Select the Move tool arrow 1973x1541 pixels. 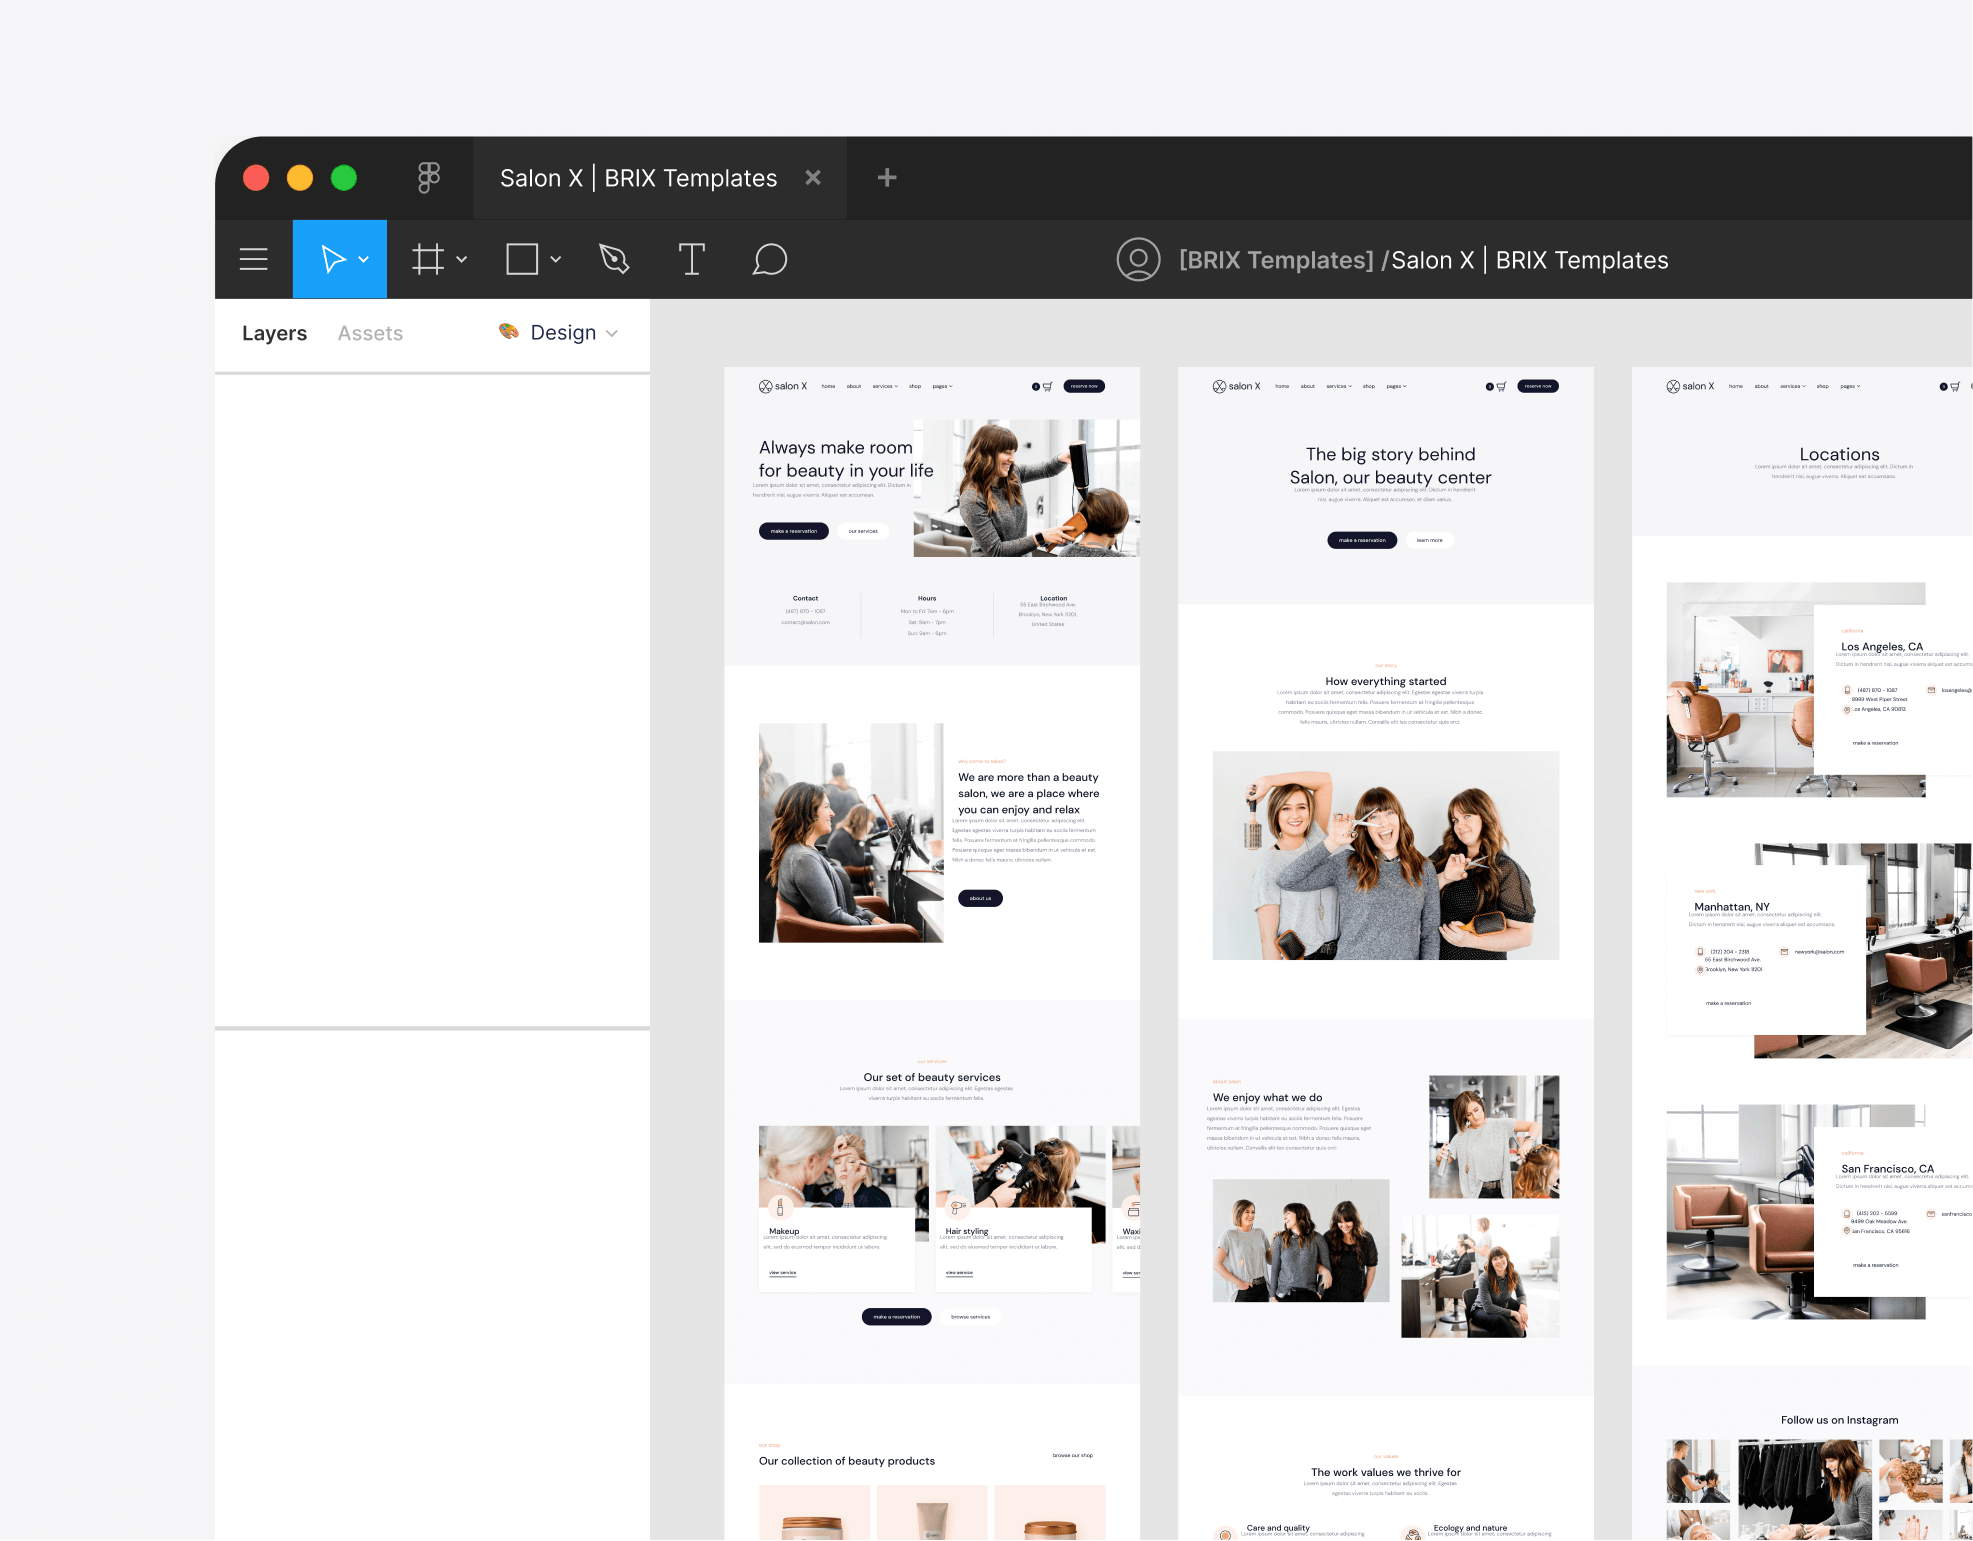coord(333,259)
